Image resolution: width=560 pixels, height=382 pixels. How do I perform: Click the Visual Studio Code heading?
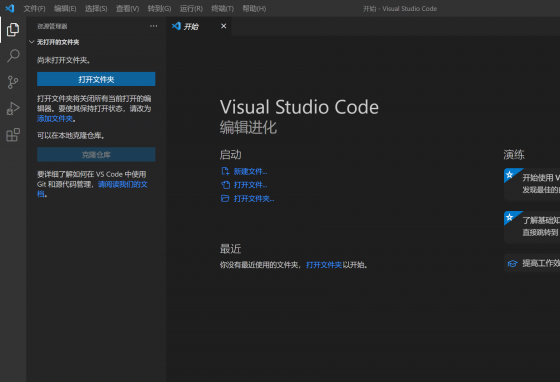299,107
